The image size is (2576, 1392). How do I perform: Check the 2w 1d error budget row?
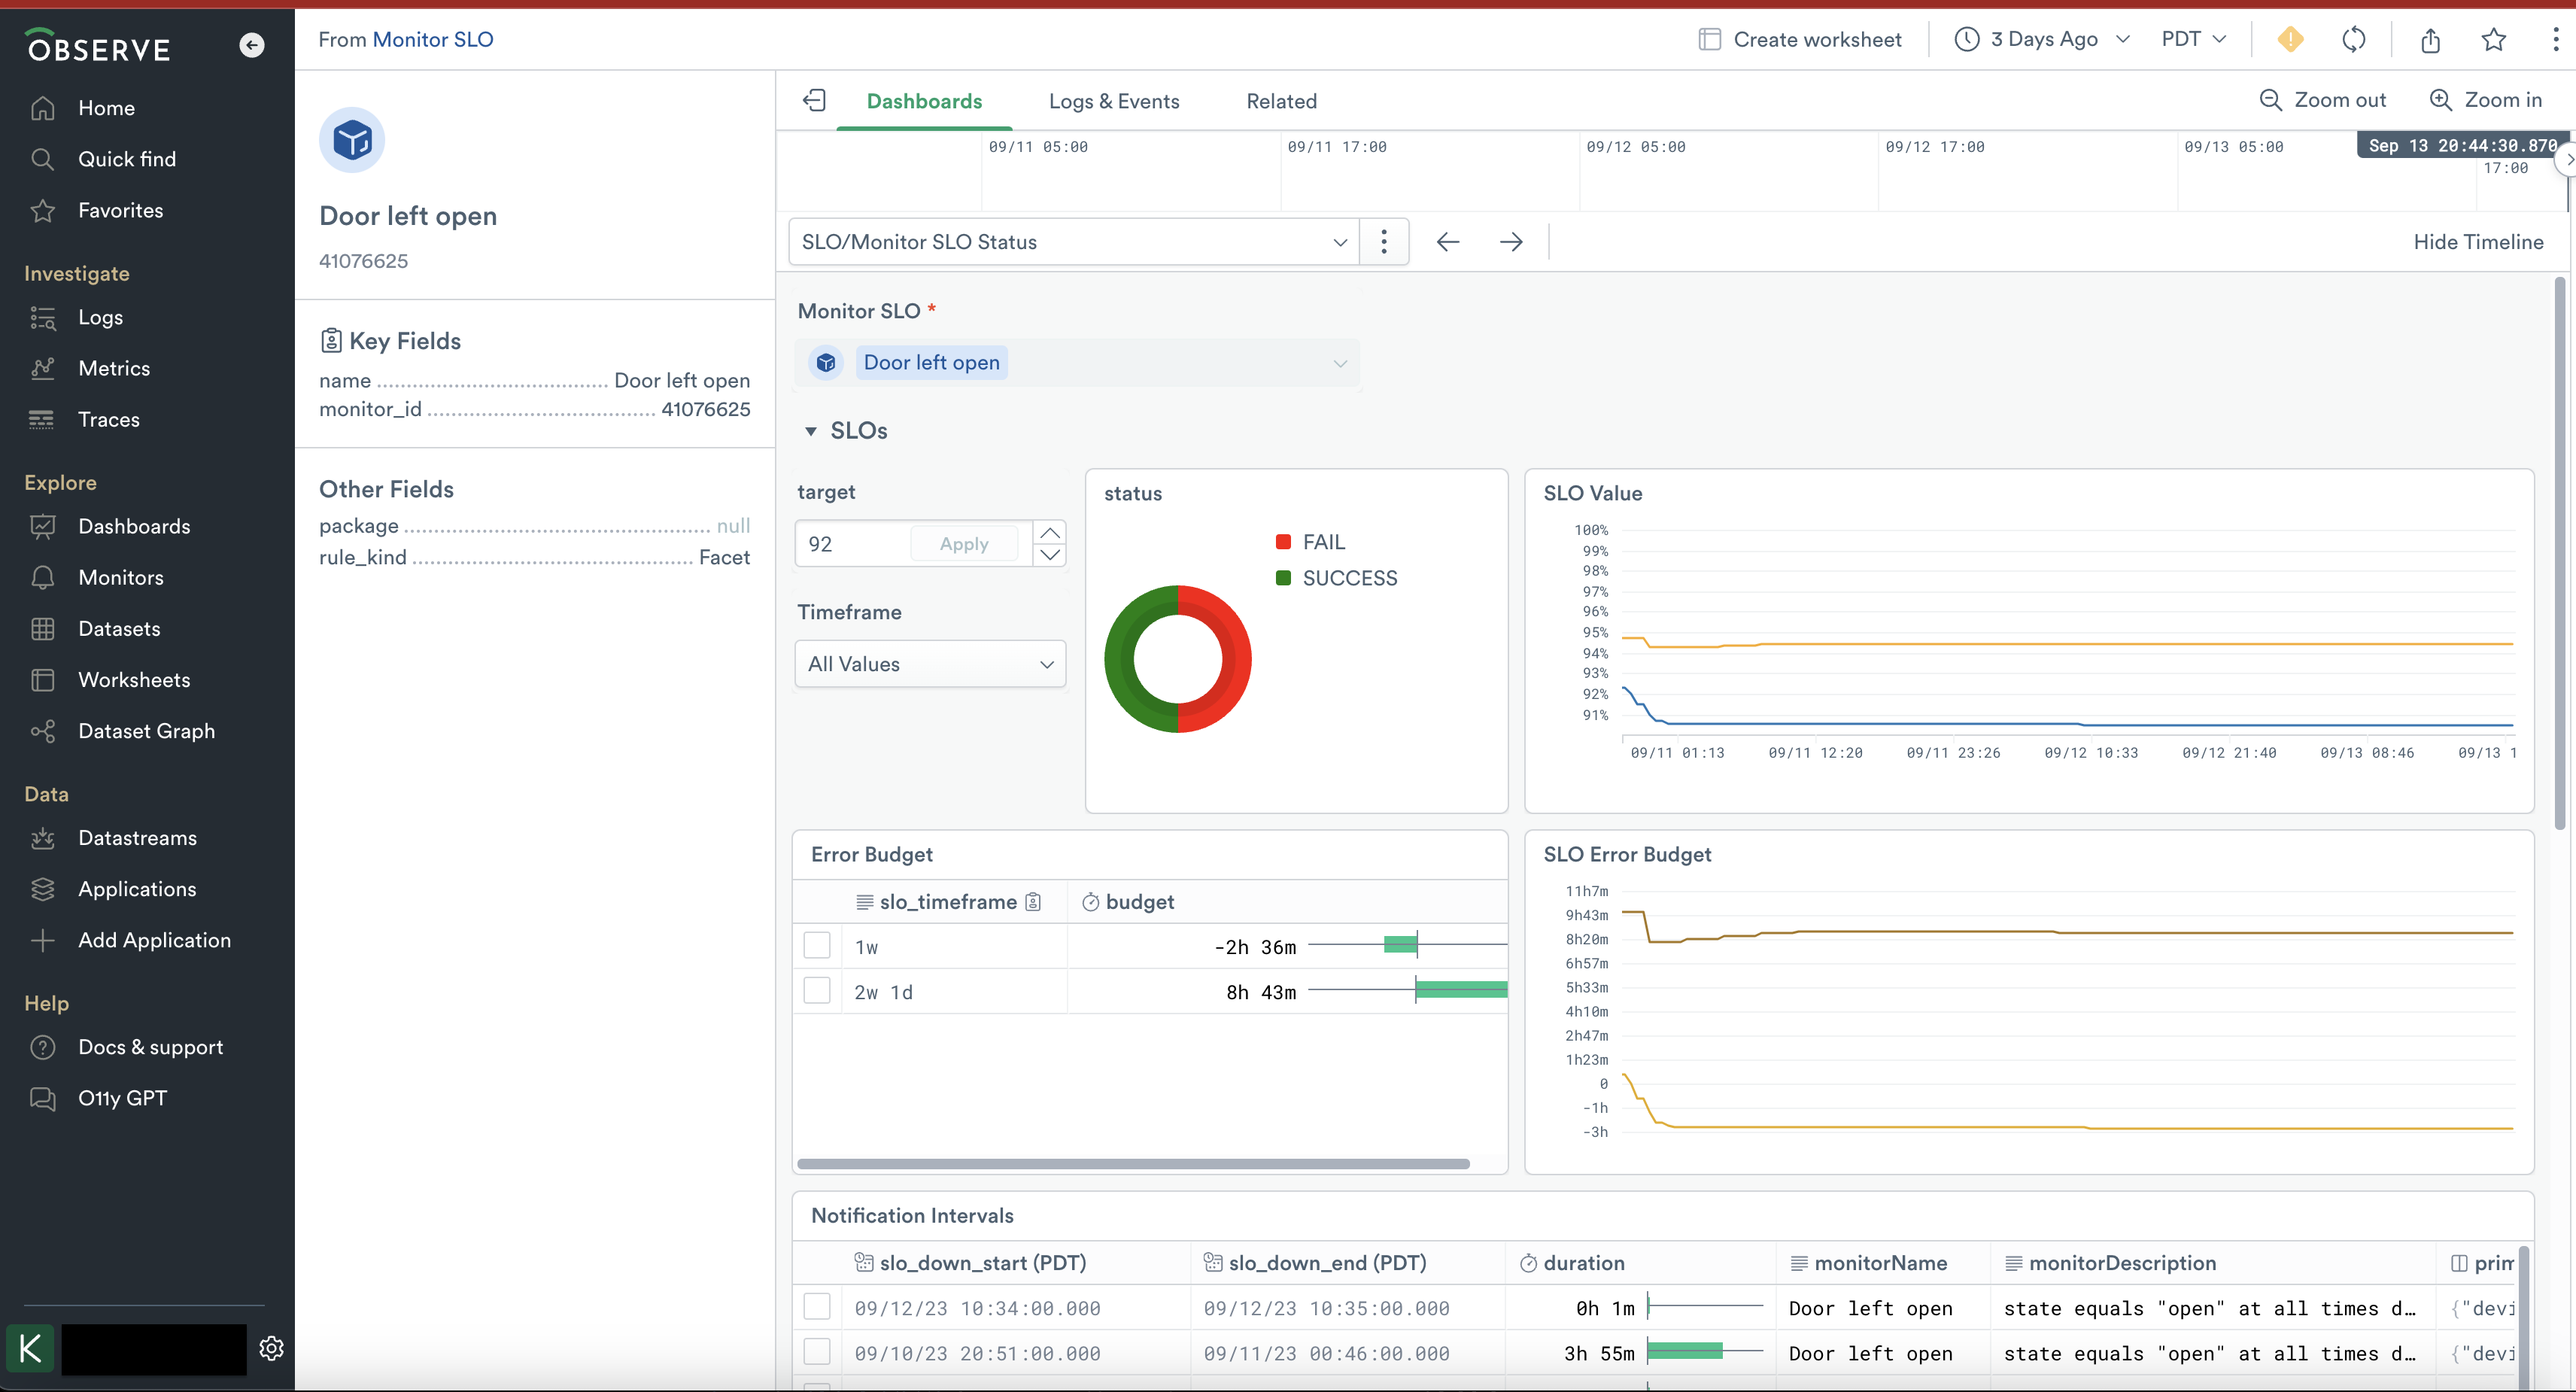817,991
